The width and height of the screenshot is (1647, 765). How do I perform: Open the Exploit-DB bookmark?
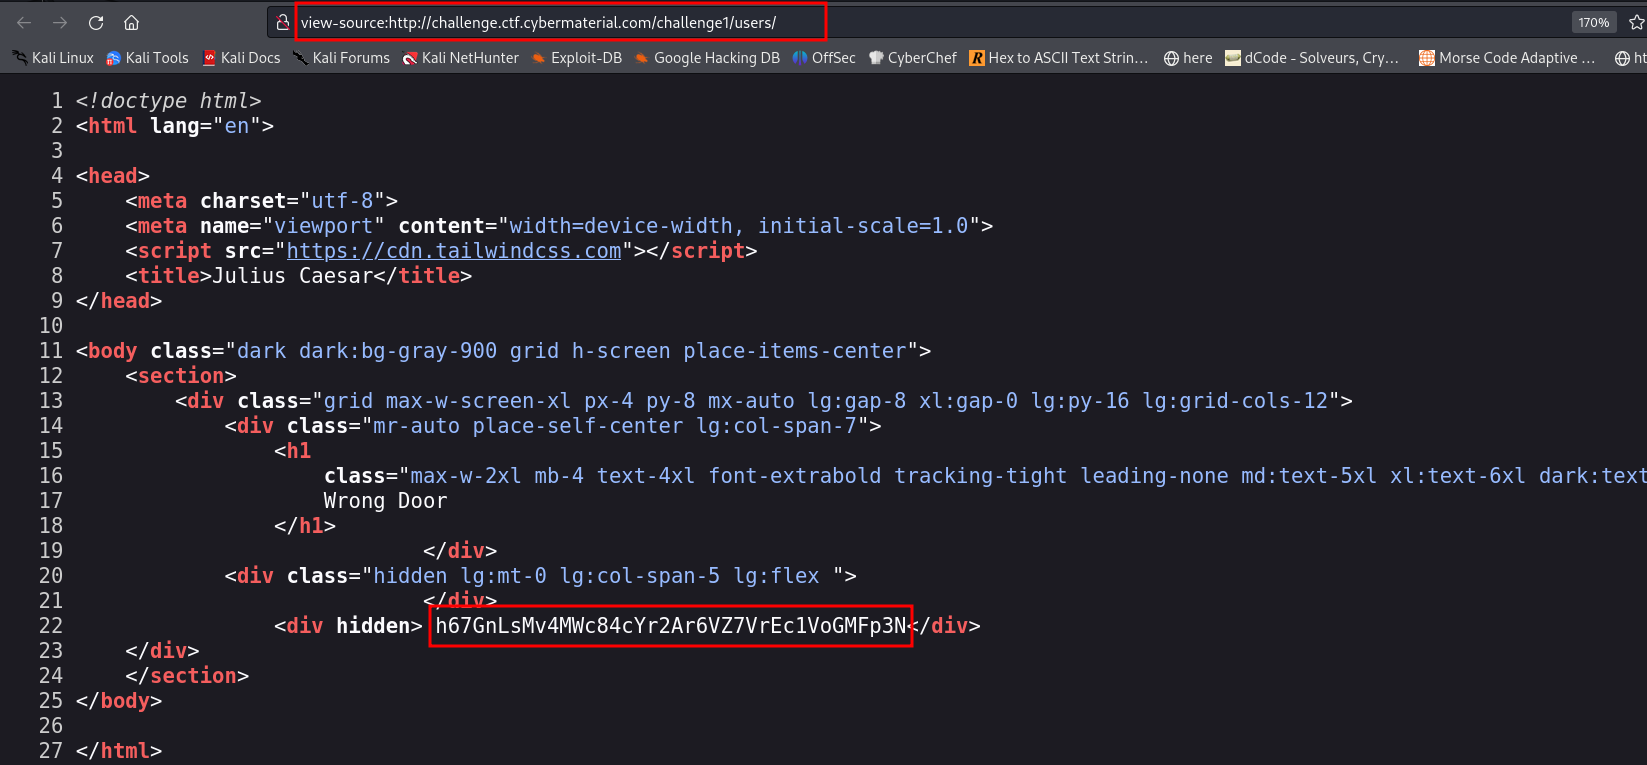(576, 58)
